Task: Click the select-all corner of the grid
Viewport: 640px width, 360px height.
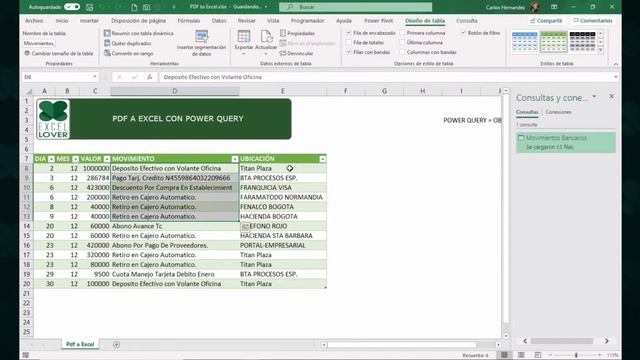Action: tap(28, 91)
